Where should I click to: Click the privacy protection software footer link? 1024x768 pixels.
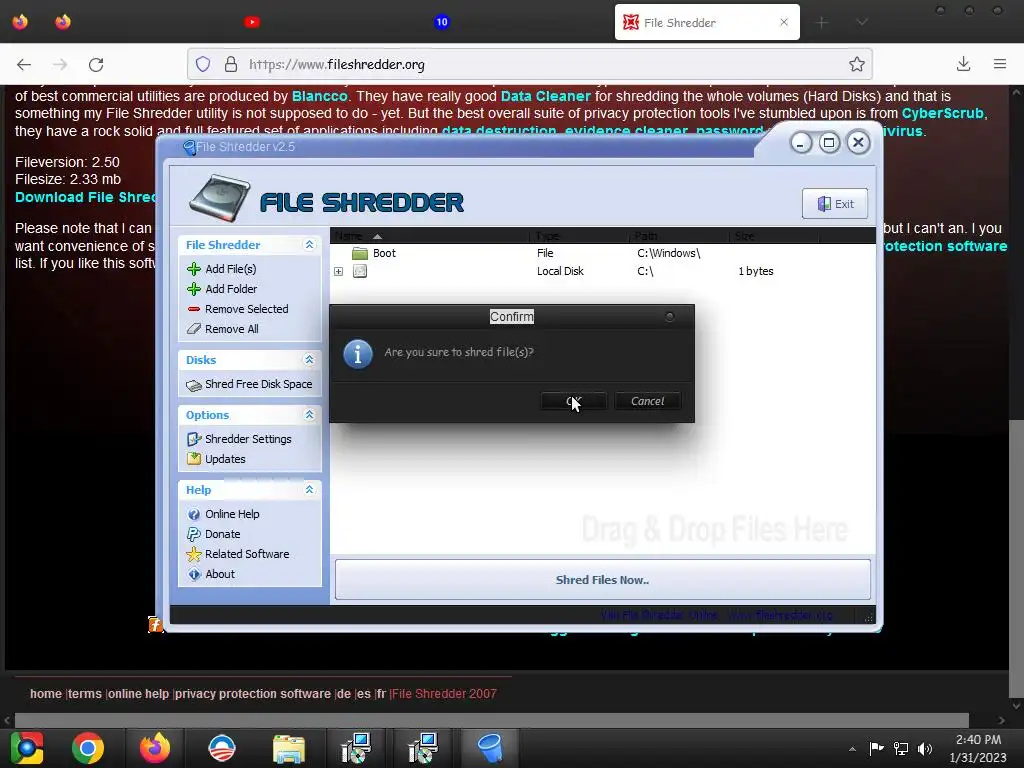[x=253, y=694]
